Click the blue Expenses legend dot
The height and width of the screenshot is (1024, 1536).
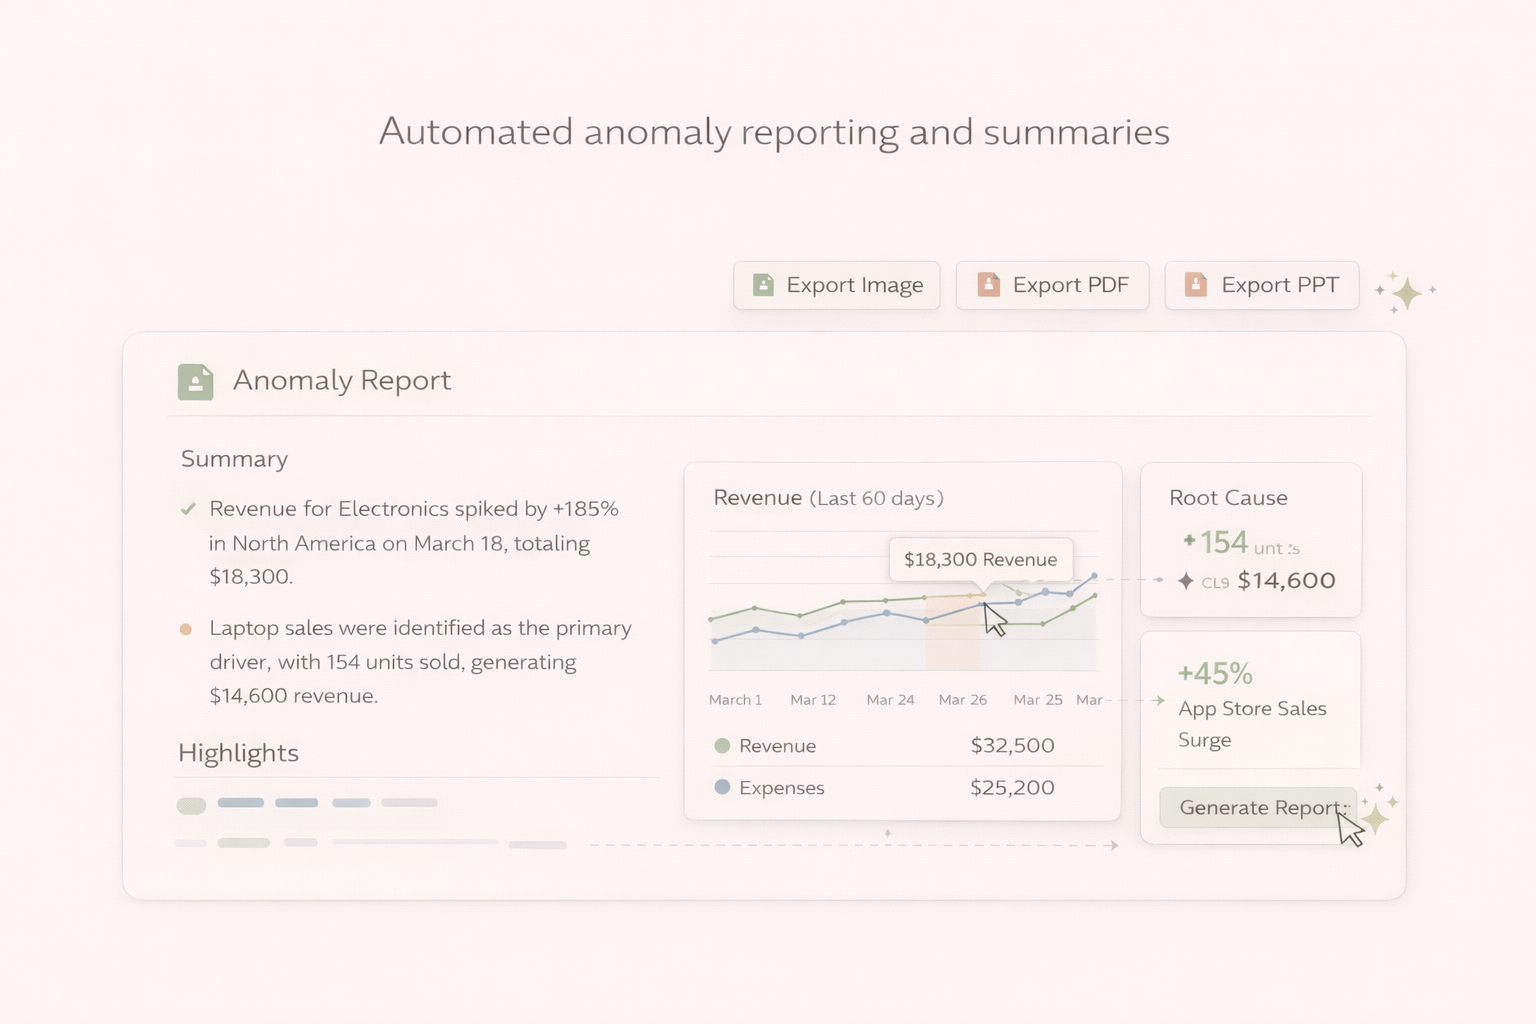coord(722,787)
